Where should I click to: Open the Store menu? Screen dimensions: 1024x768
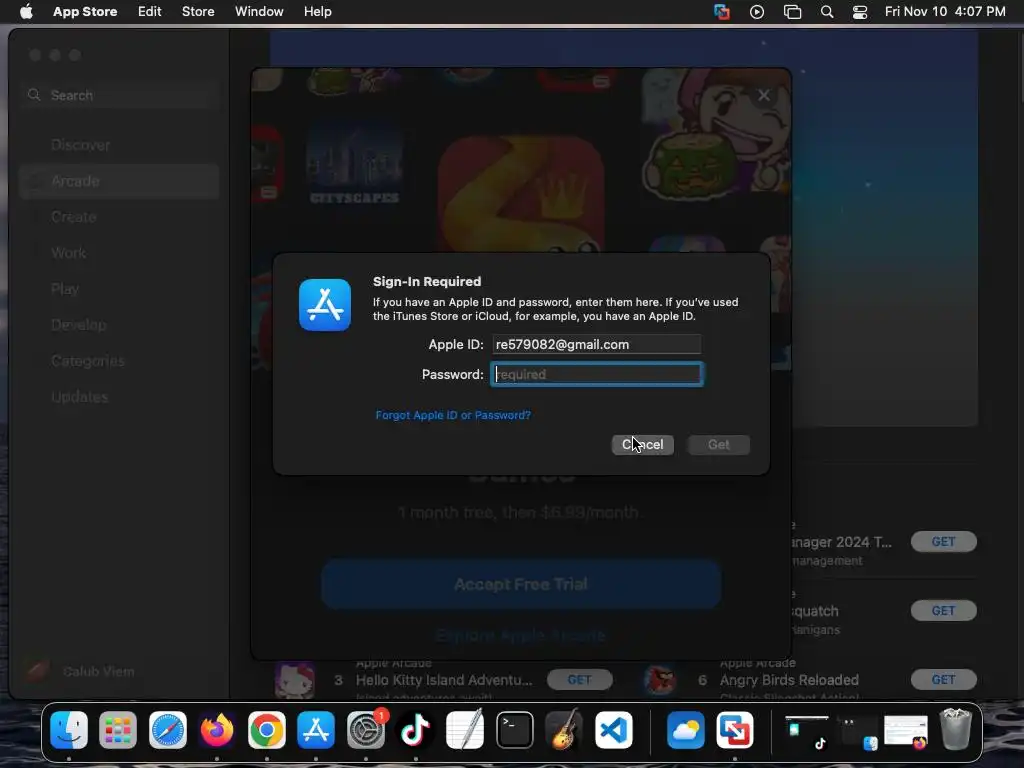point(198,12)
